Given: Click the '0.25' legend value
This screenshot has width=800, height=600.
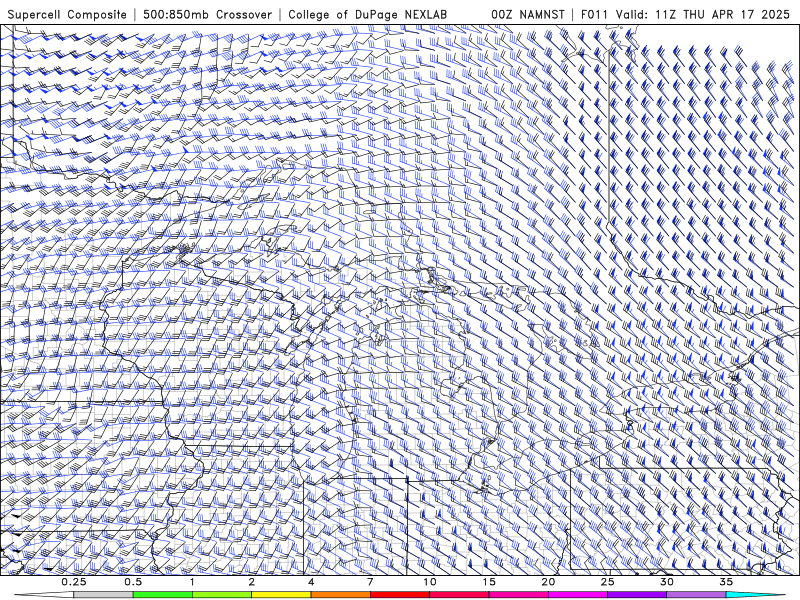Looking at the screenshot, I should [74, 582].
